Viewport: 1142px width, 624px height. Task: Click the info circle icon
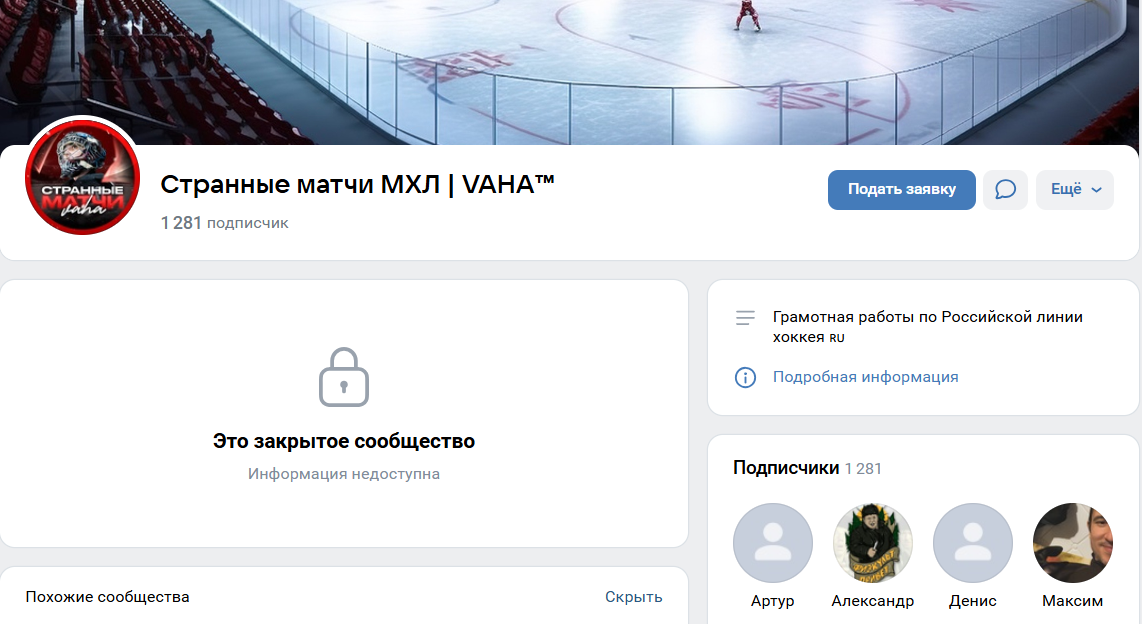pyautogui.click(x=745, y=377)
